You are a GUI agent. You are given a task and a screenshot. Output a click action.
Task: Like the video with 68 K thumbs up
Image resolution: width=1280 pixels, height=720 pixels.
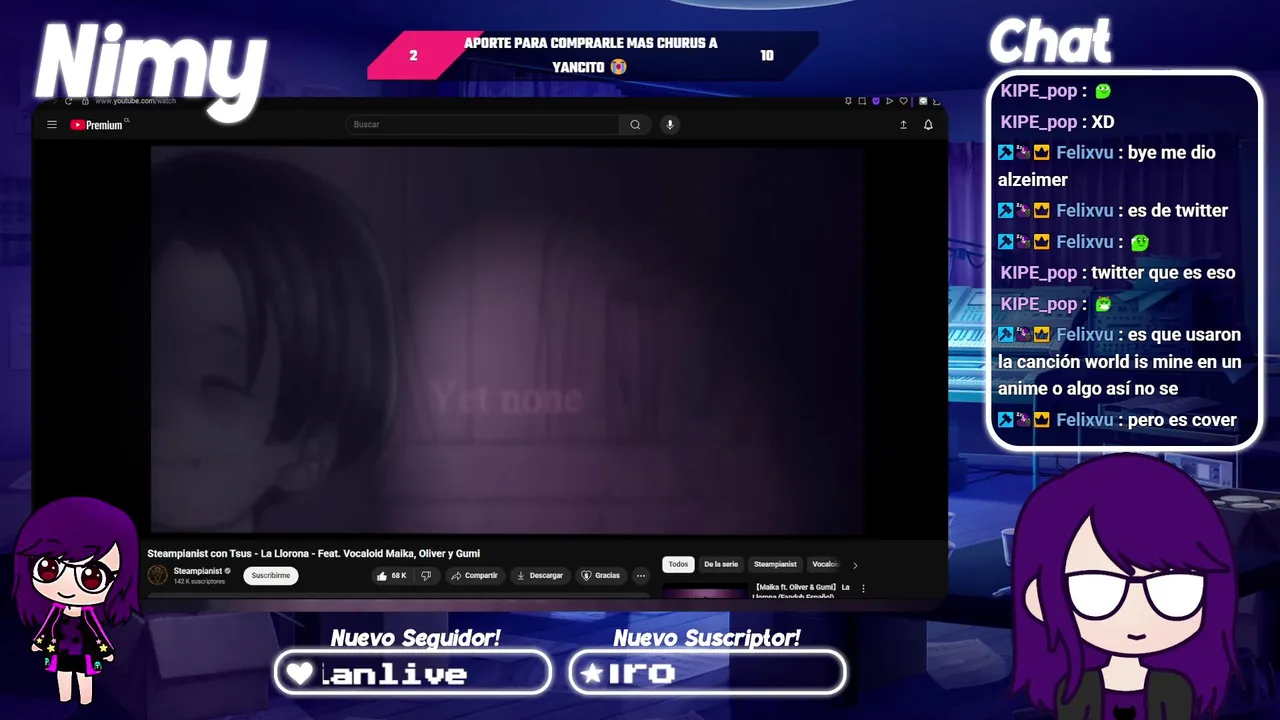click(391, 576)
